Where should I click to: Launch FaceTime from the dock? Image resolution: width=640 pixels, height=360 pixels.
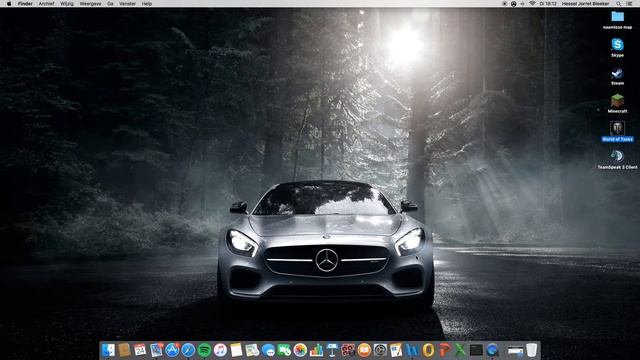(284, 350)
